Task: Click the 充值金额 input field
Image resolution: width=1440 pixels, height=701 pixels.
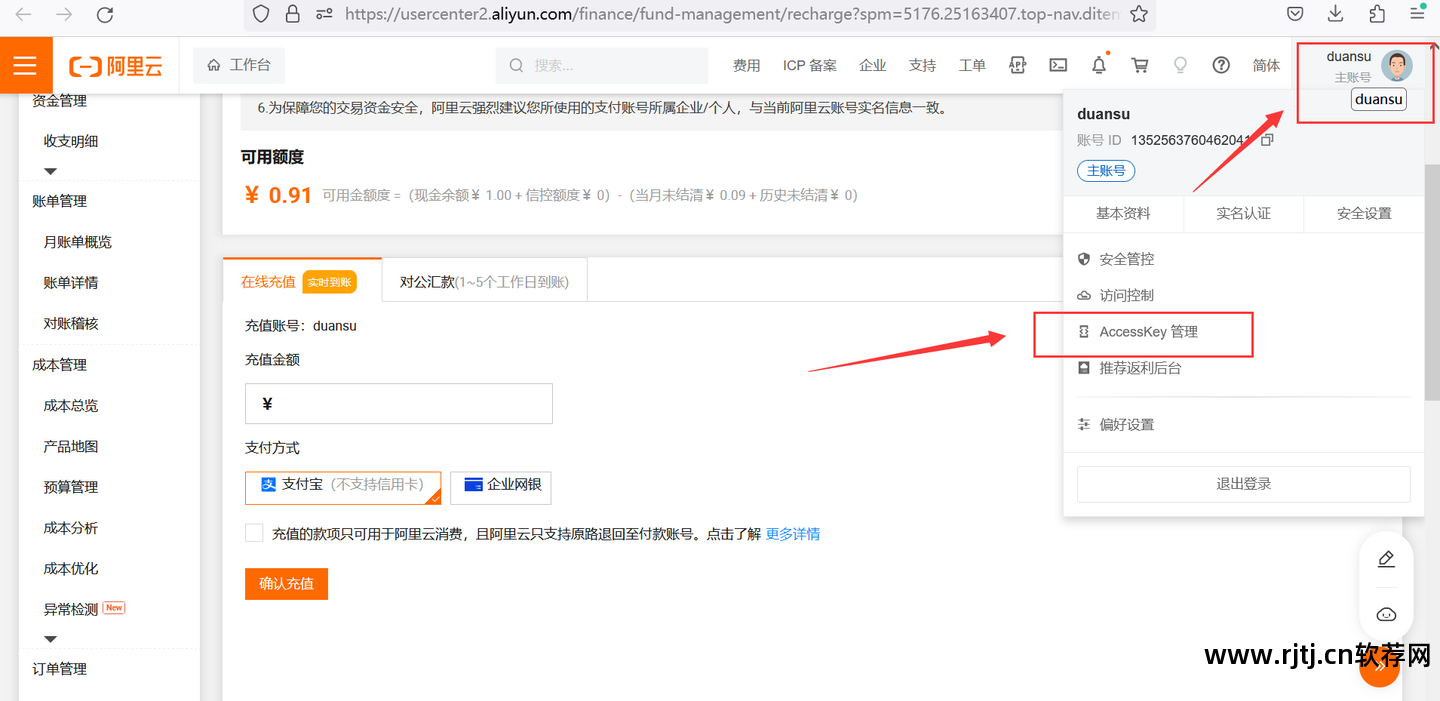Action: click(398, 404)
